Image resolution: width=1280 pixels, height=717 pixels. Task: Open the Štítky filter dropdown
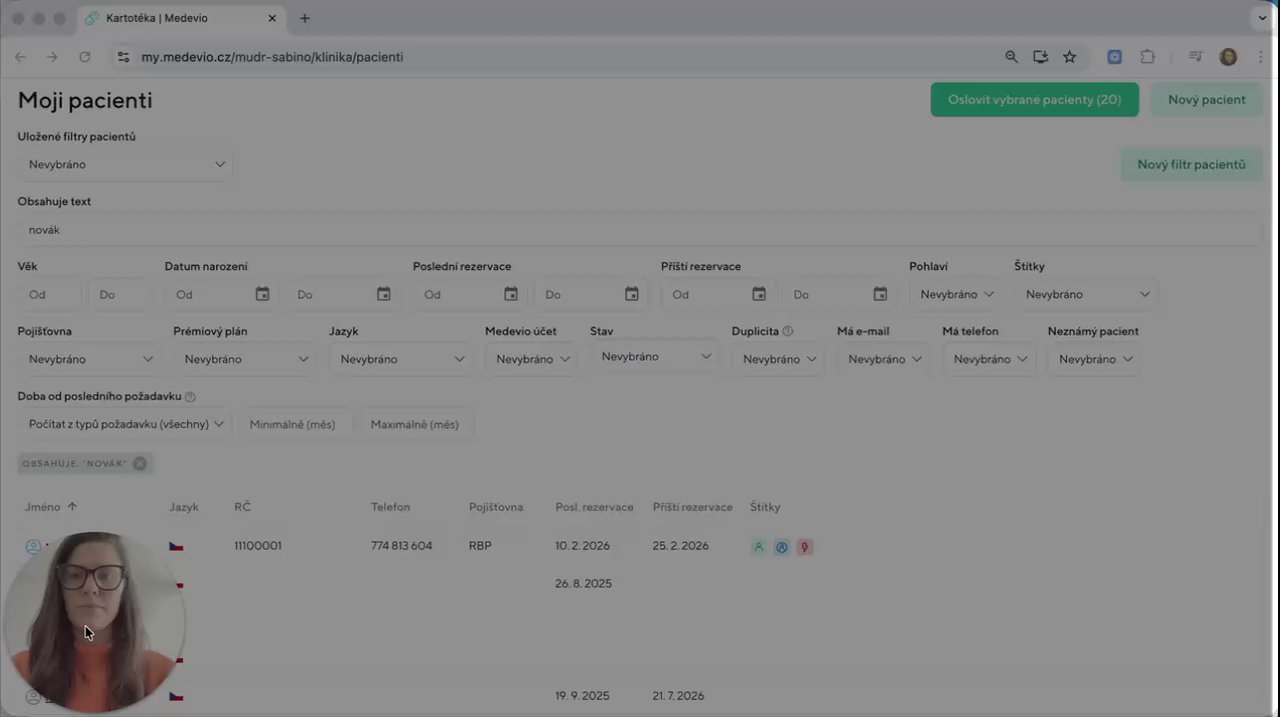coord(1086,294)
